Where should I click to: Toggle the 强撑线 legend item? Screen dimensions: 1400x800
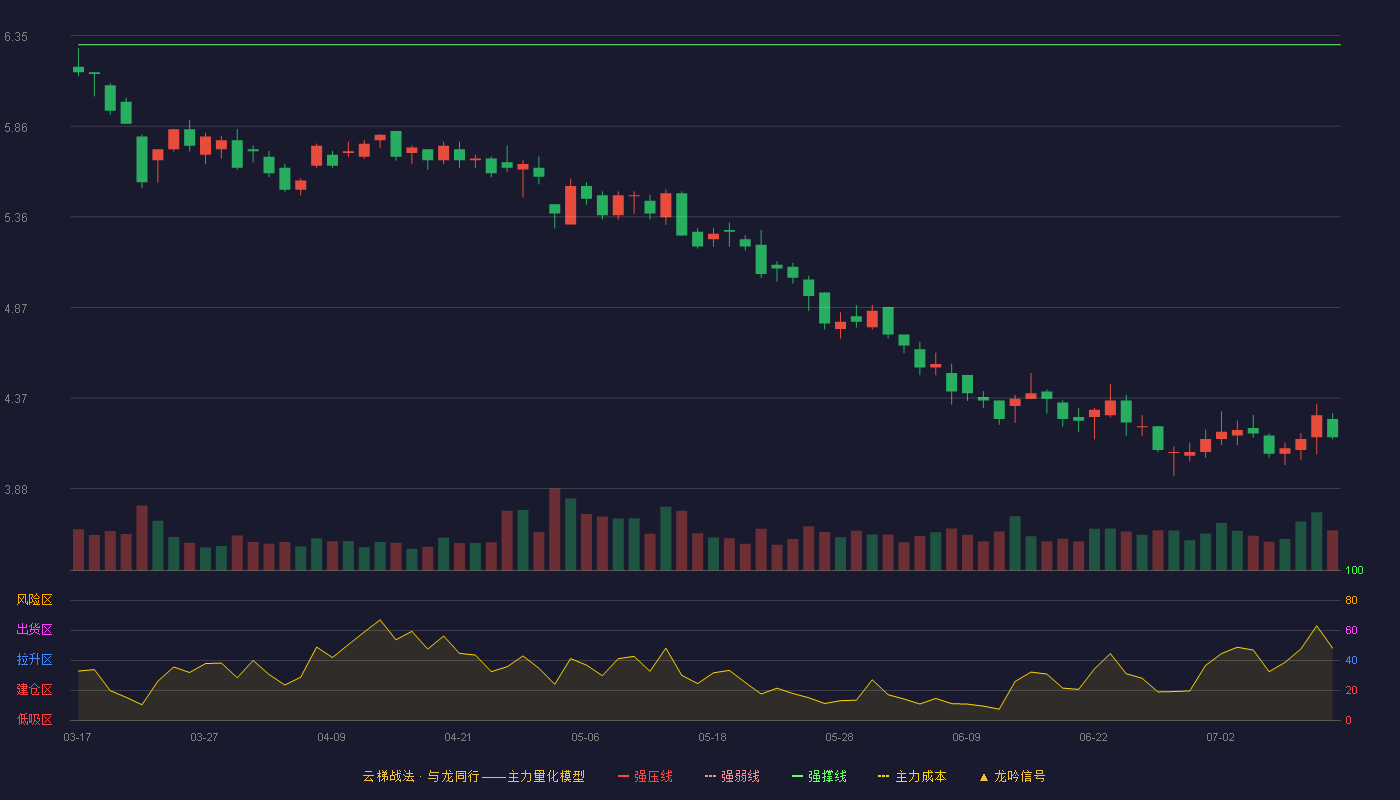[819, 776]
